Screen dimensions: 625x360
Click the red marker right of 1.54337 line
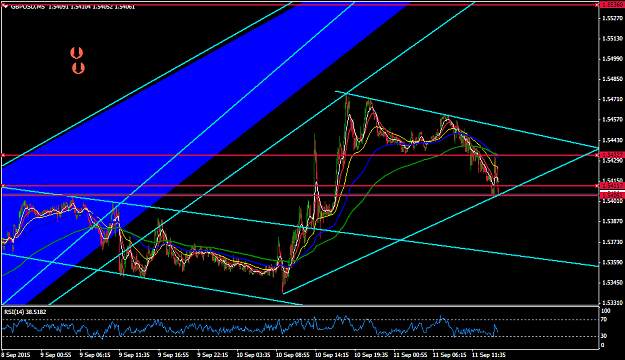click(x=597, y=155)
